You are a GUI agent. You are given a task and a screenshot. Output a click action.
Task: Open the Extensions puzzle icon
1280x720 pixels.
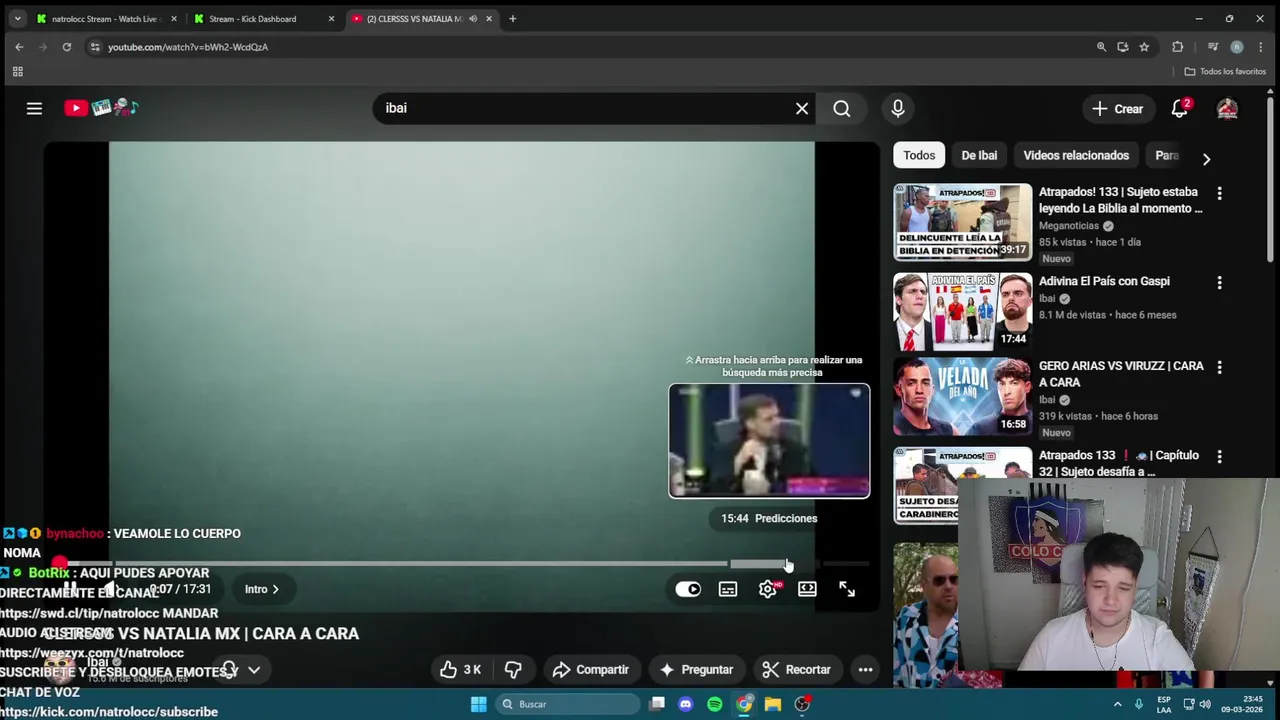click(1178, 47)
